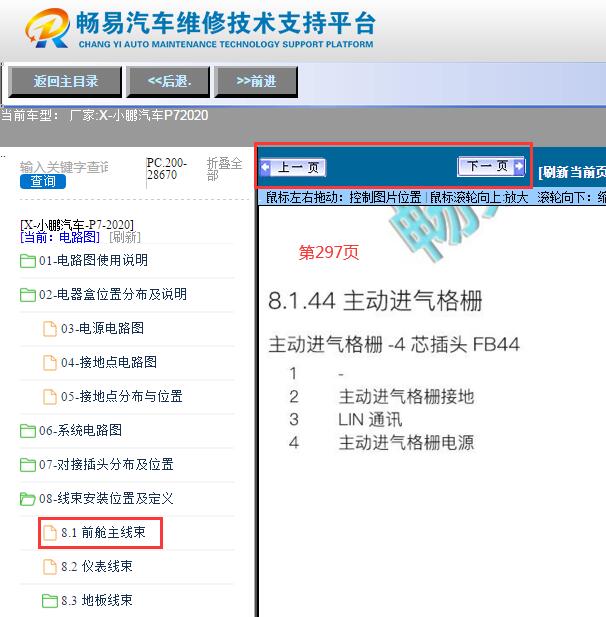Screen dimensions: 606x617
Task: Click pin row 主动进气格栅接地
Action: pyautogui.click(x=406, y=397)
